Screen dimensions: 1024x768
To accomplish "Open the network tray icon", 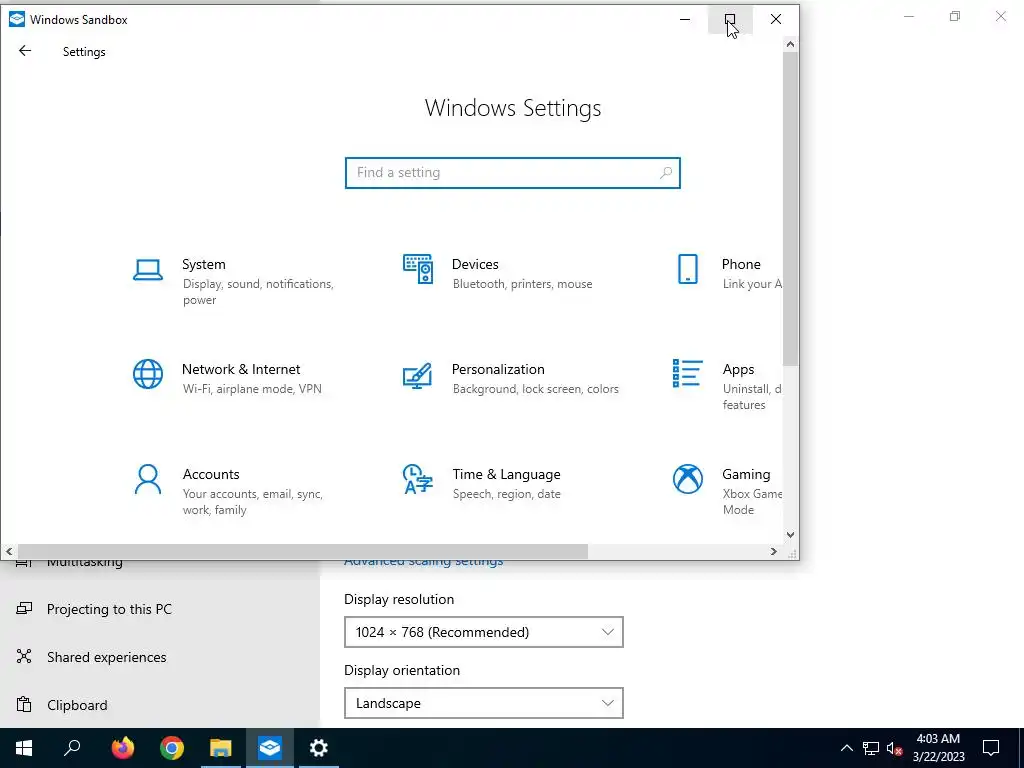I will 871,748.
